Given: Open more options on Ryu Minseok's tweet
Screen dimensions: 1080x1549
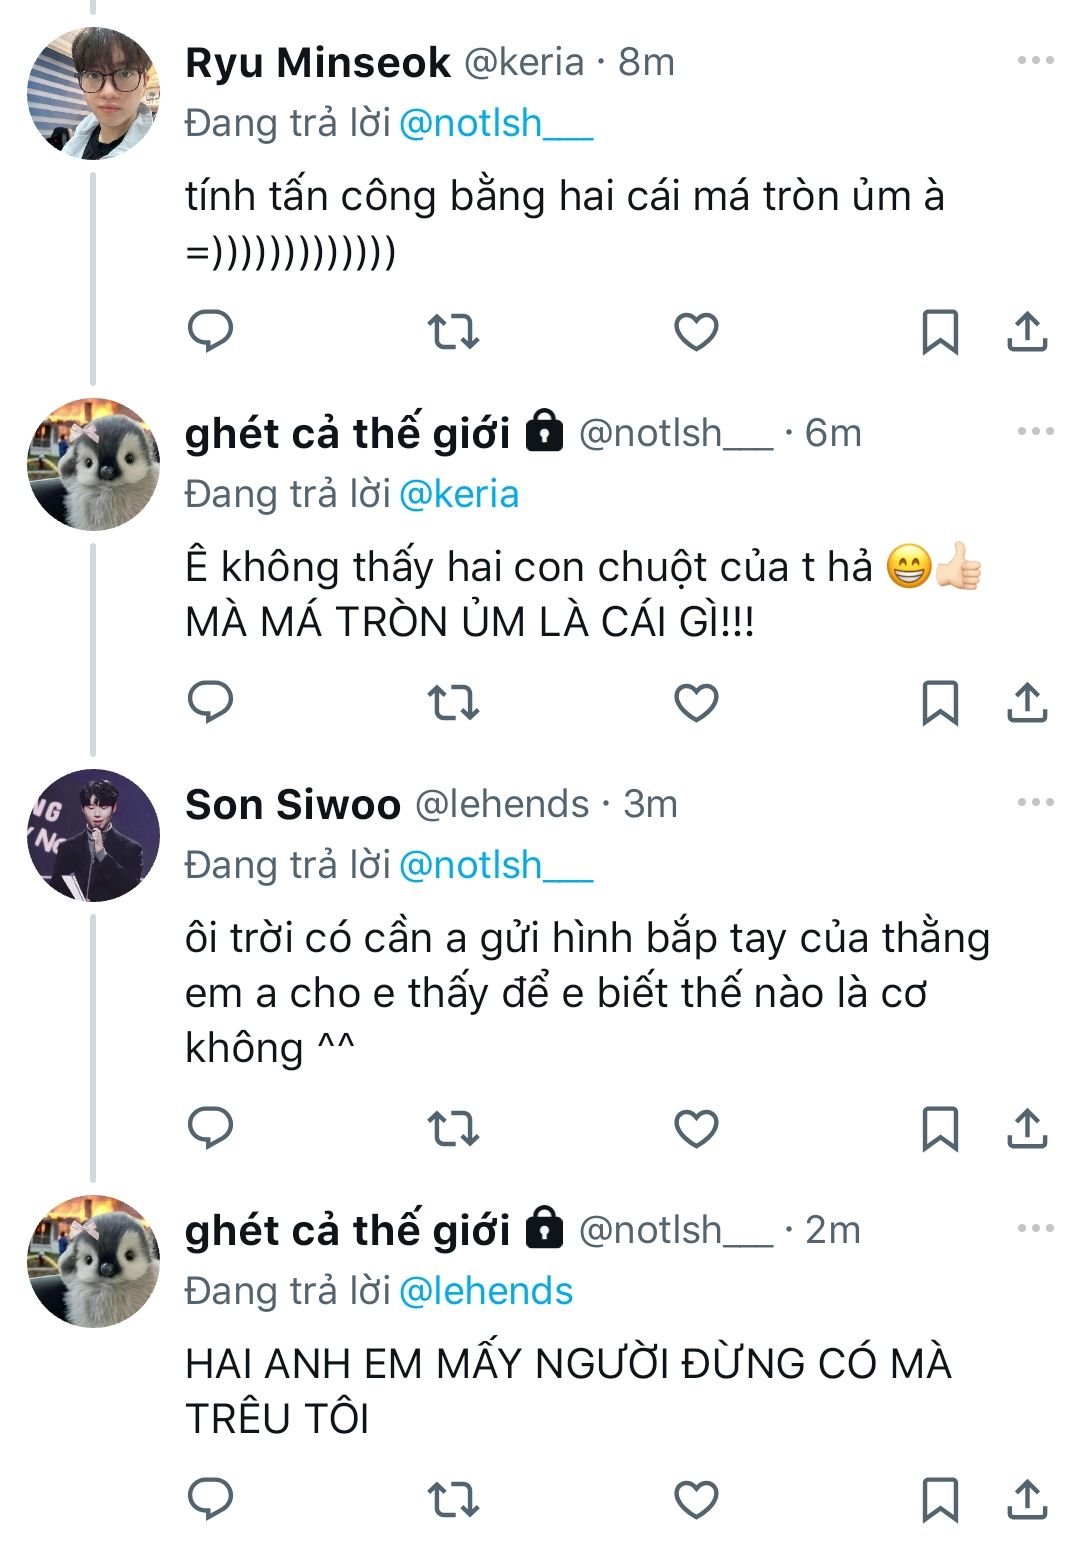Looking at the screenshot, I should (x=1035, y=61).
